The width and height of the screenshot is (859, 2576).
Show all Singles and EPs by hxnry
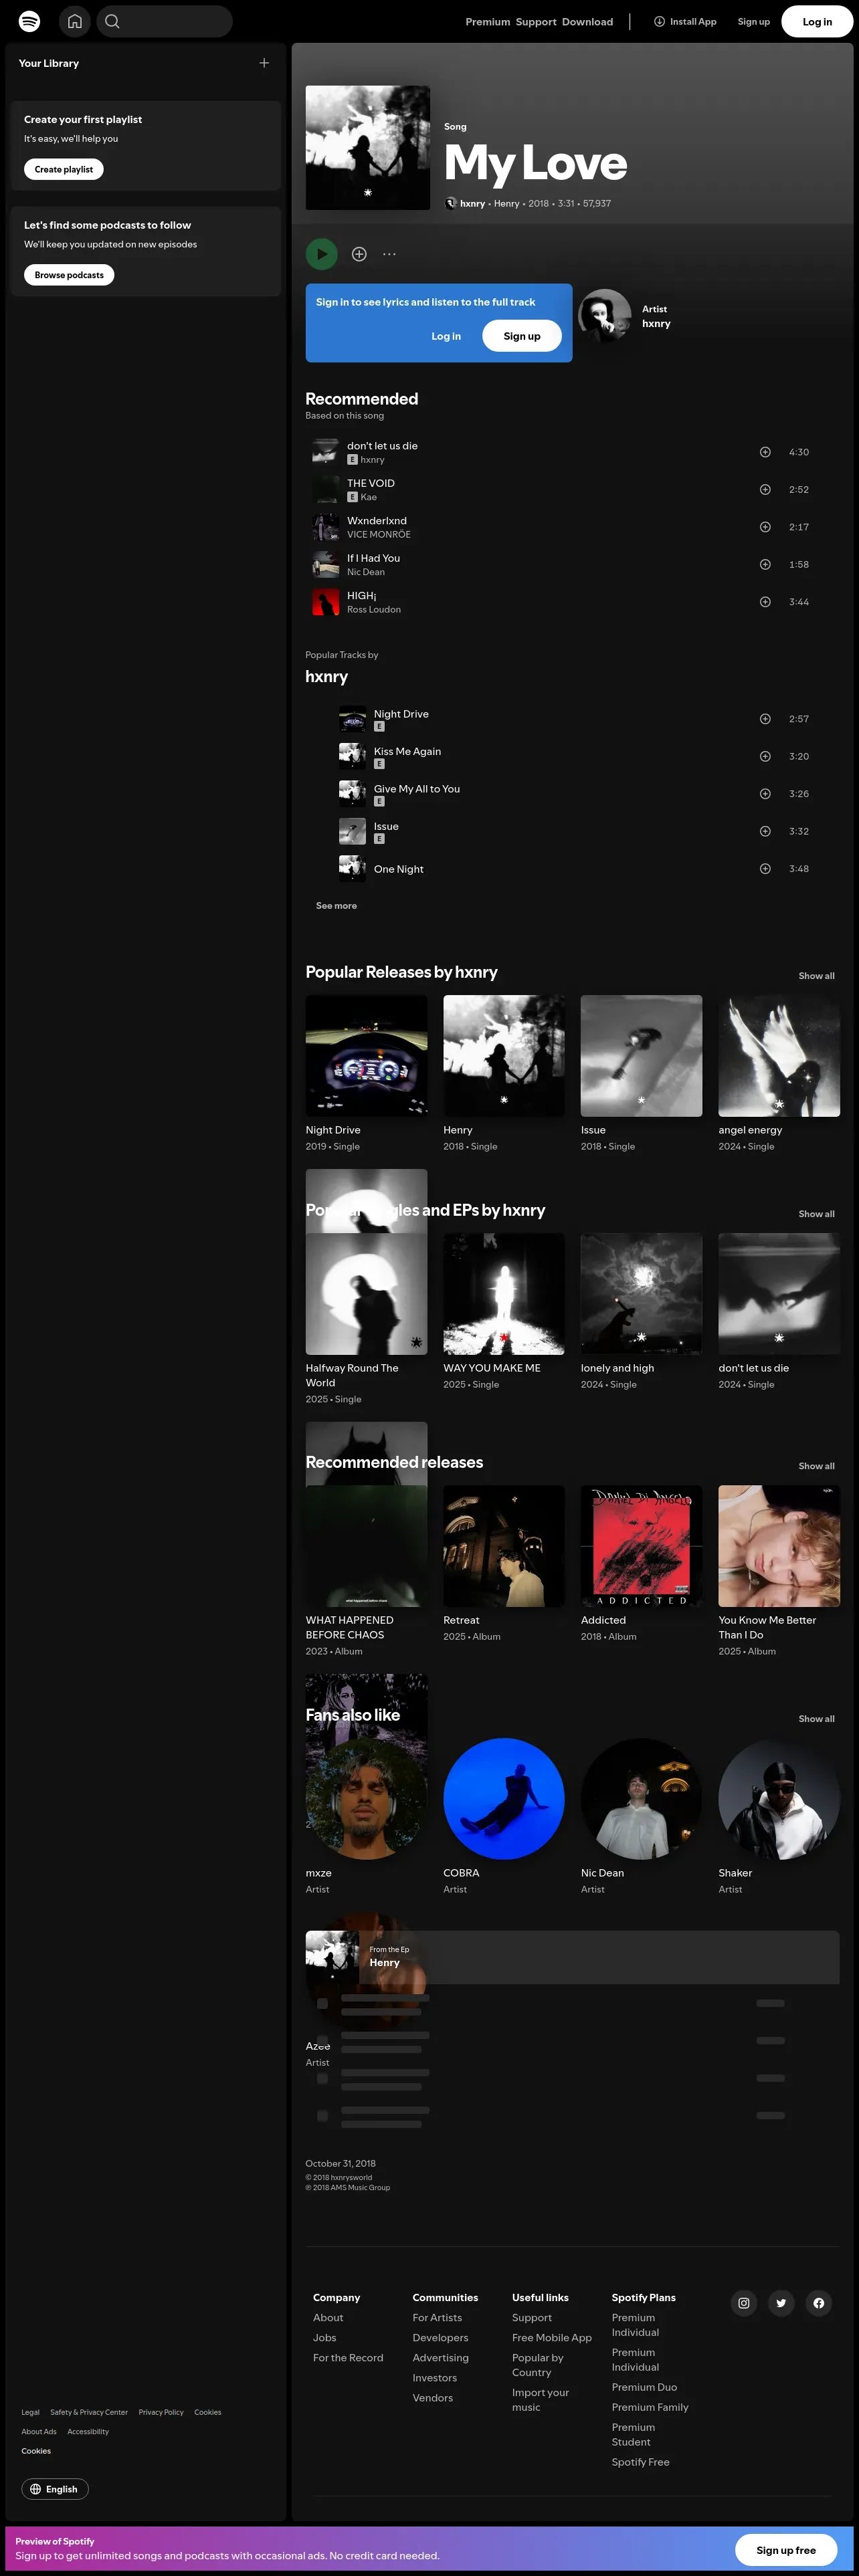tap(816, 1214)
